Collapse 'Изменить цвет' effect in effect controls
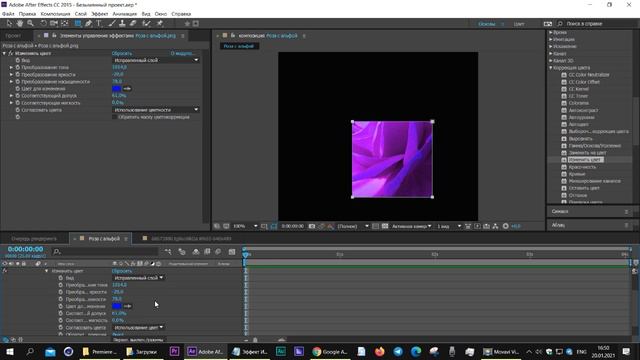The width and height of the screenshot is (640, 360). (x=4, y=53)
